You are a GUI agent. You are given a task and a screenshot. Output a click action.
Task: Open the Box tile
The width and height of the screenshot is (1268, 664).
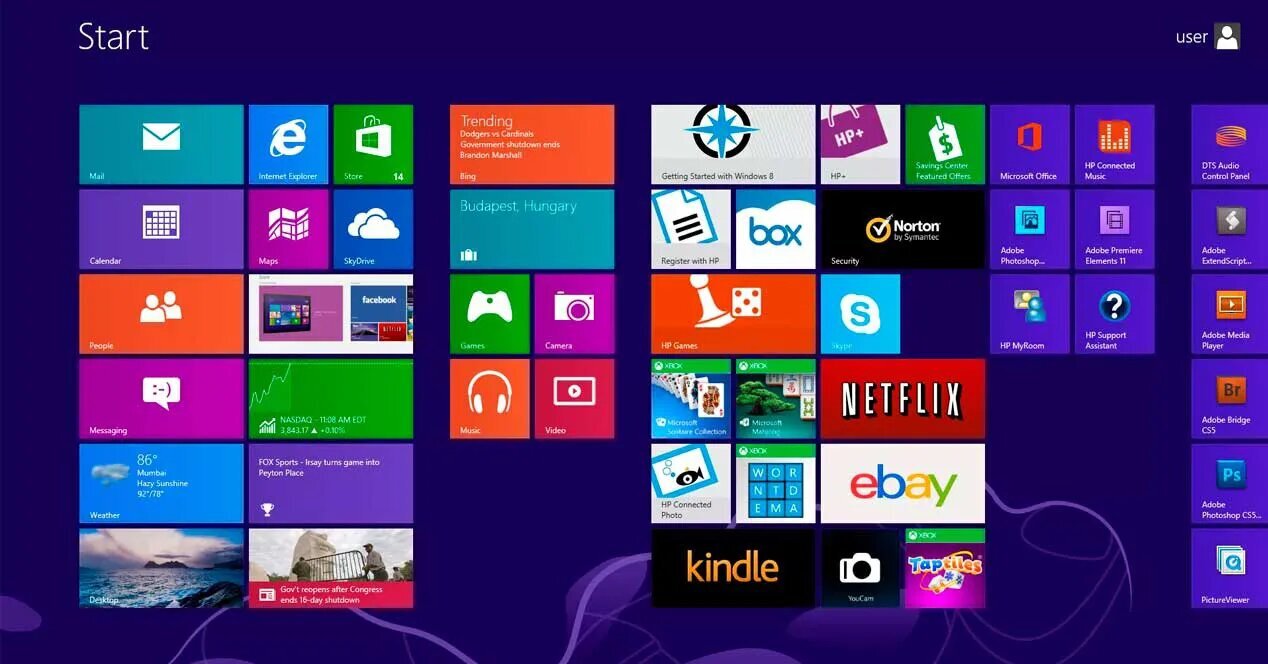(776, 229)
